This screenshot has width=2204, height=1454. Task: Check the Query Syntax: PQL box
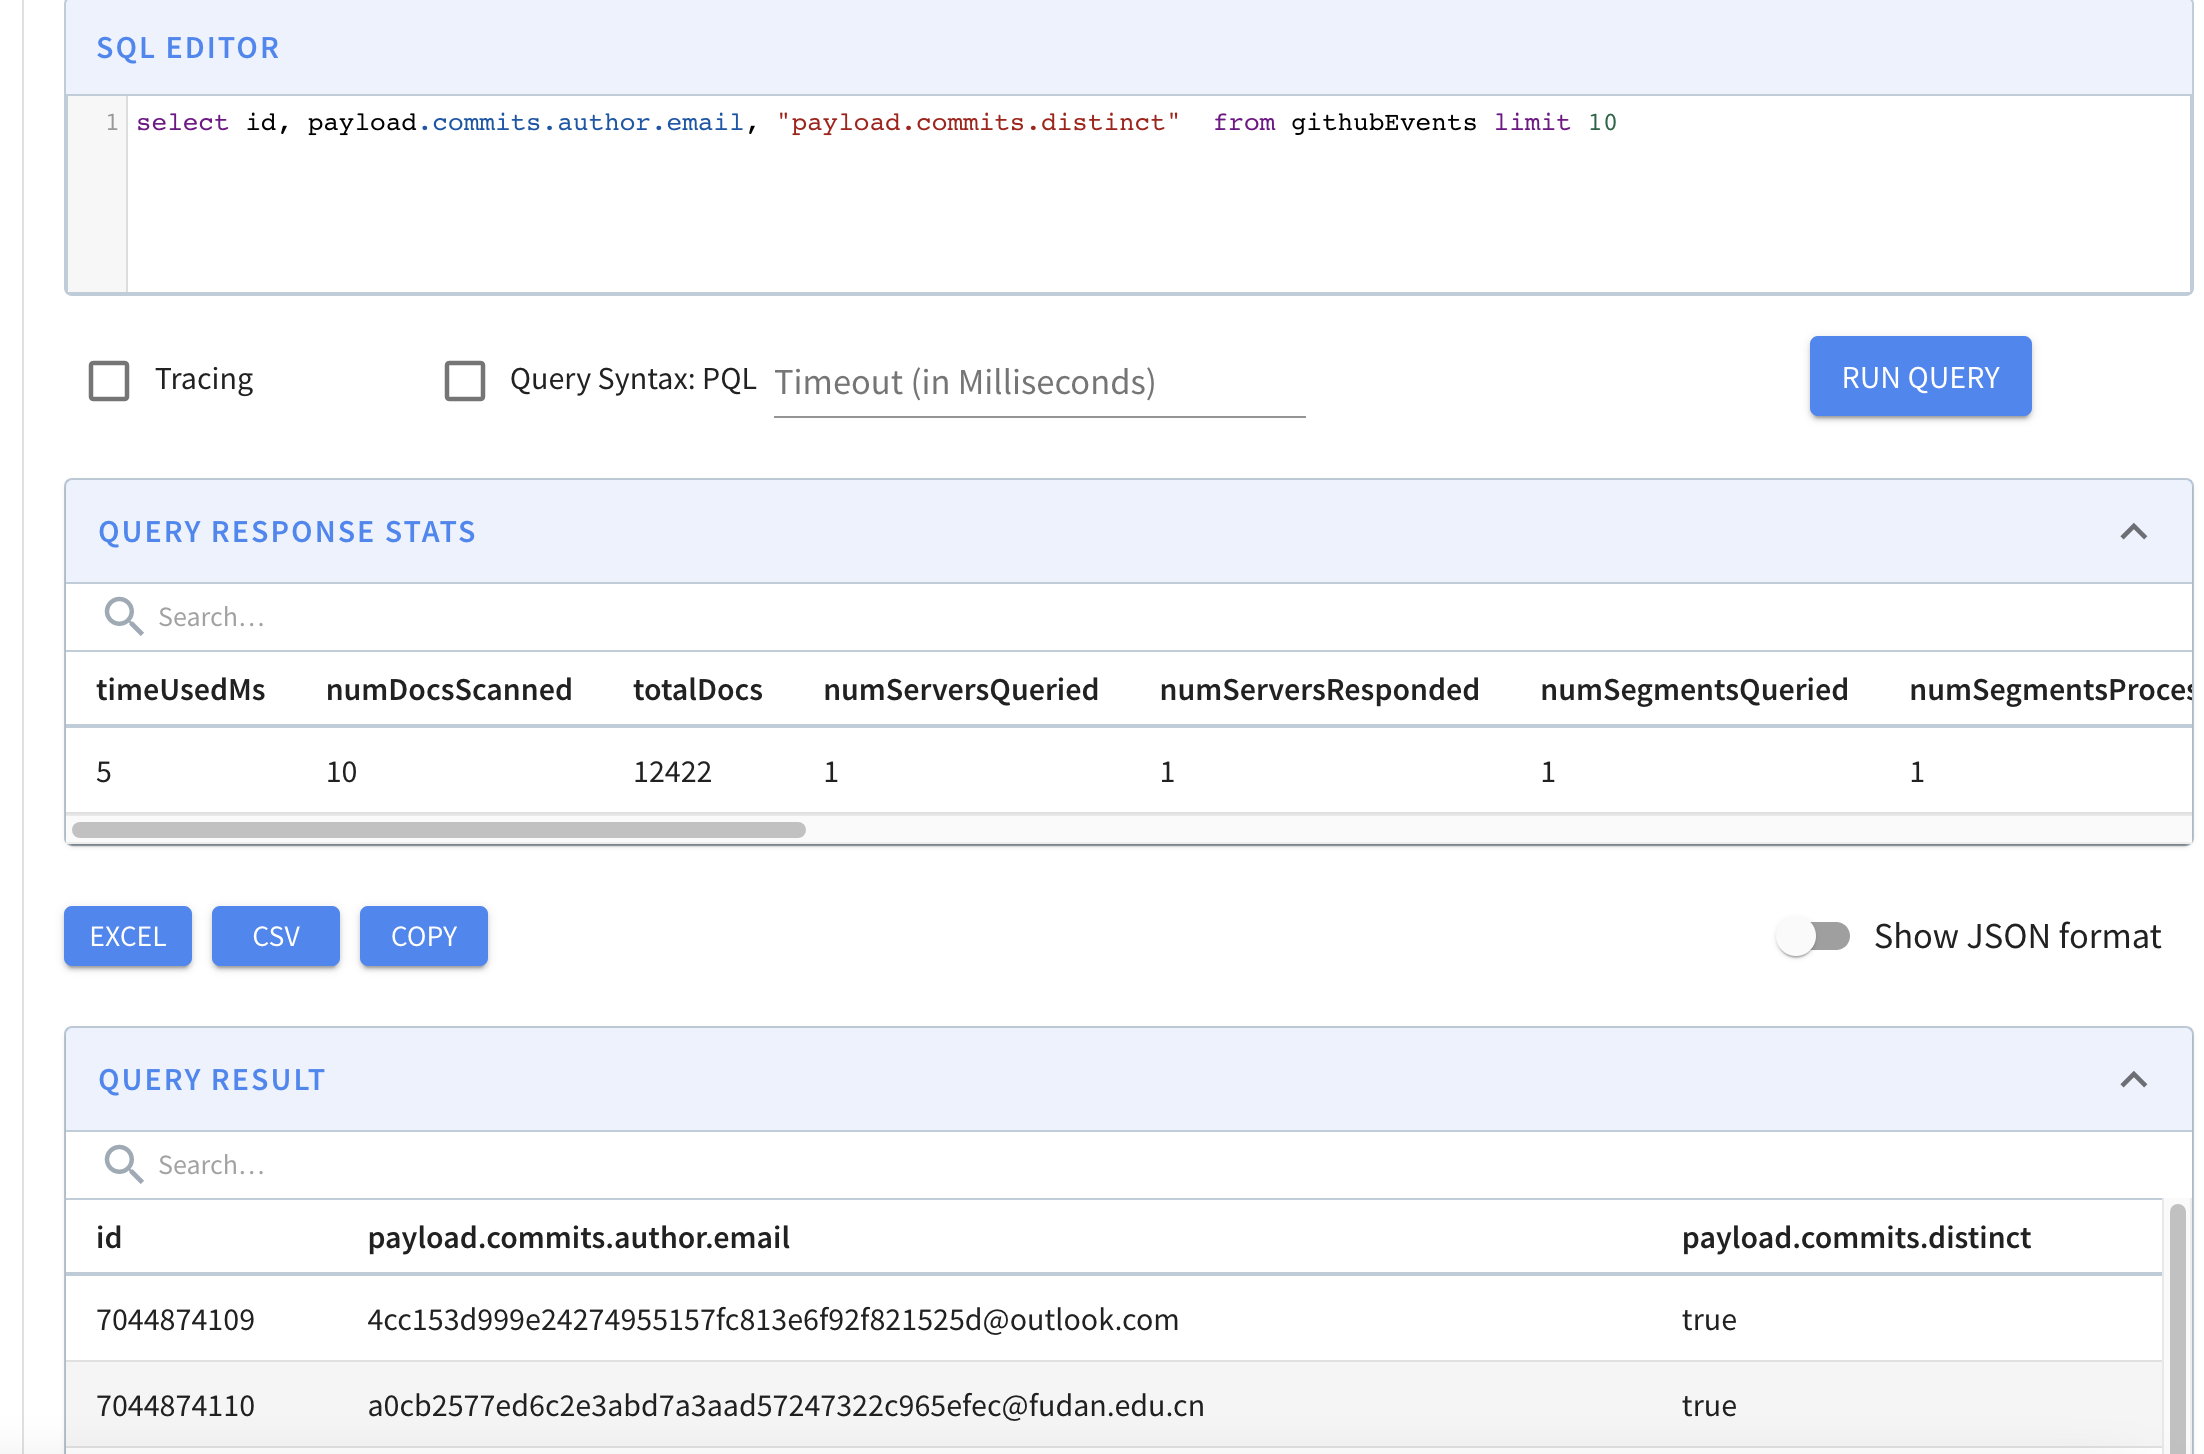(465, 380)
